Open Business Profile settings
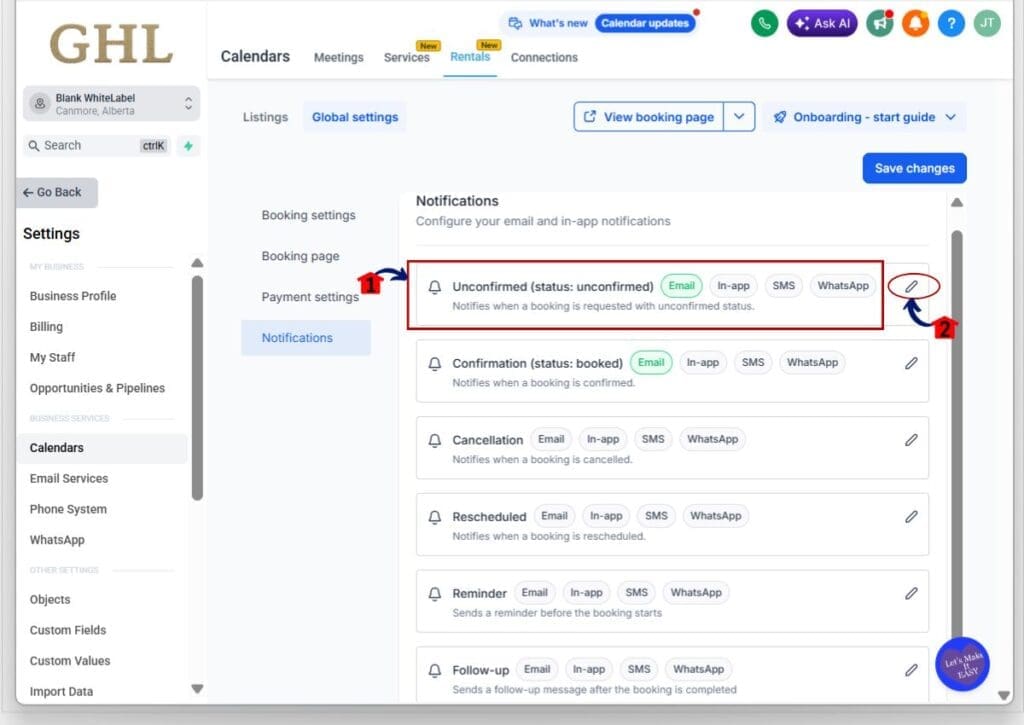This screenshot has width=1024, height=725. point(73,296)
